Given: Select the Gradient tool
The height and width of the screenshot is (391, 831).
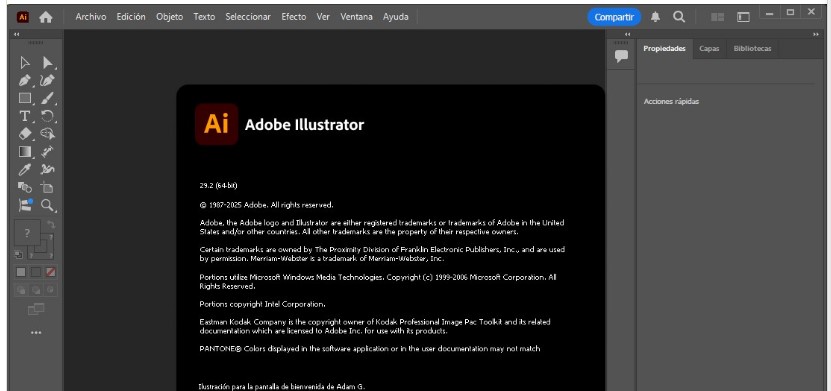Looking at the screenshot, I should click(25, 152).
